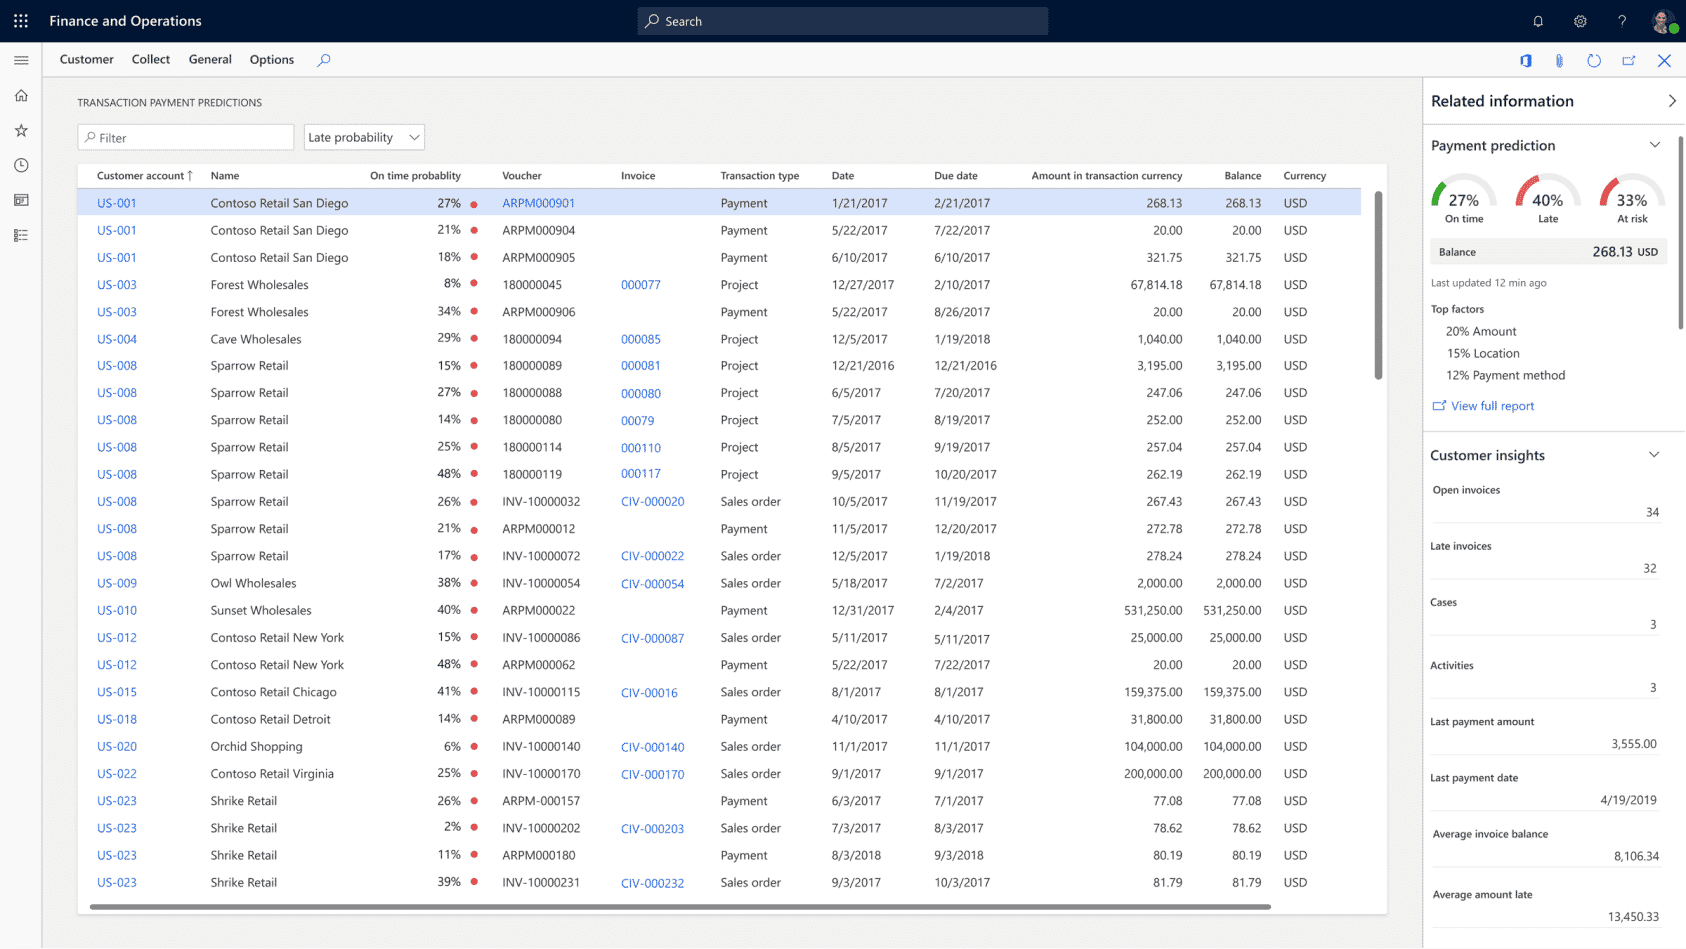Open Favorites star in sidebar
Image resolution: width=1686 pixels, height=949 pixels.
point(21,131)
